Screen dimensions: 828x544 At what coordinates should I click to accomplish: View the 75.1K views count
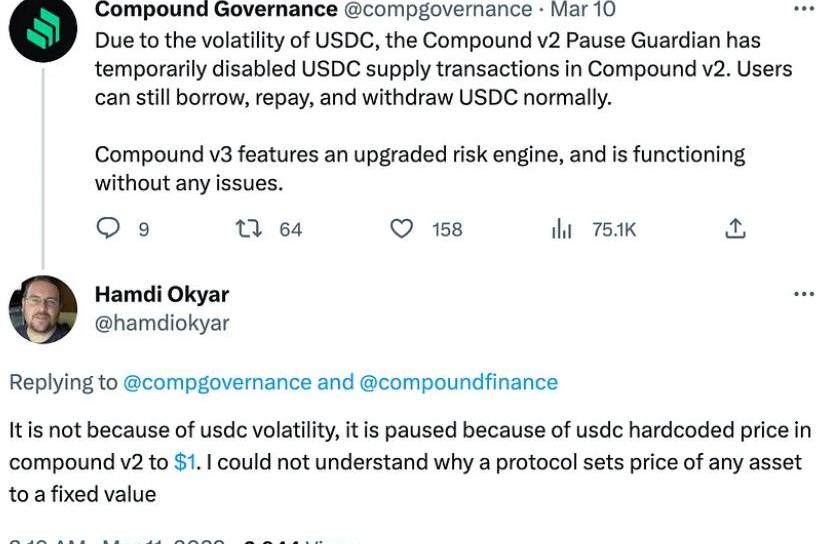[x=614, y=230]
